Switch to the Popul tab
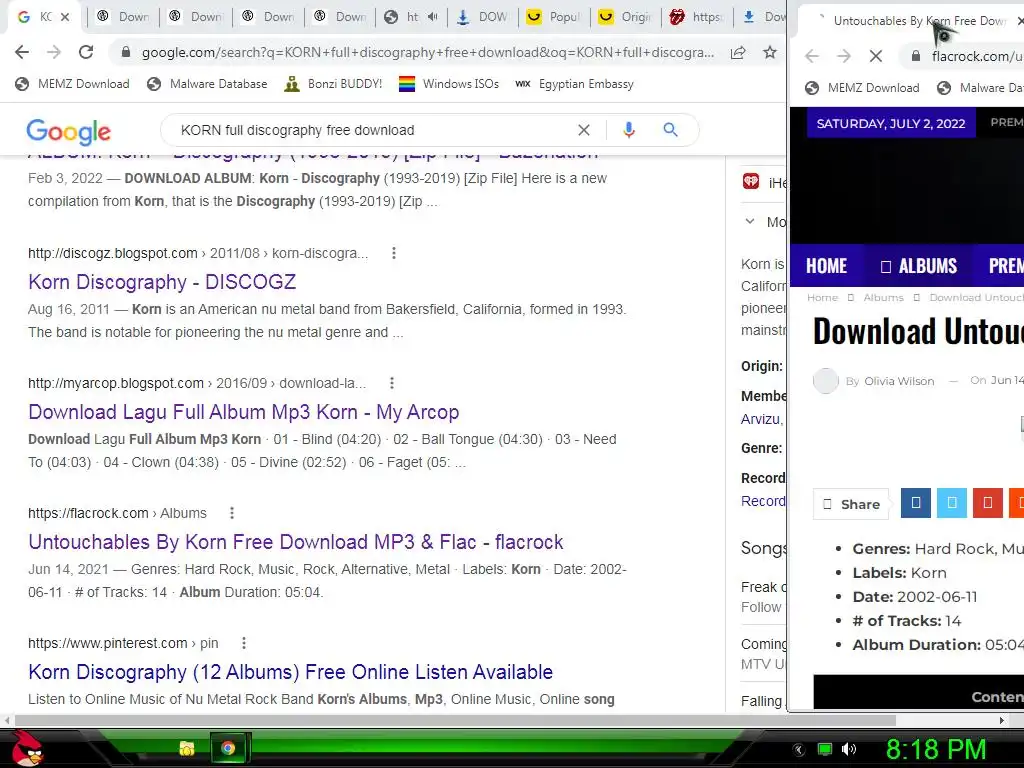Viewport: 1024px width, 768px height. (554, 17)
